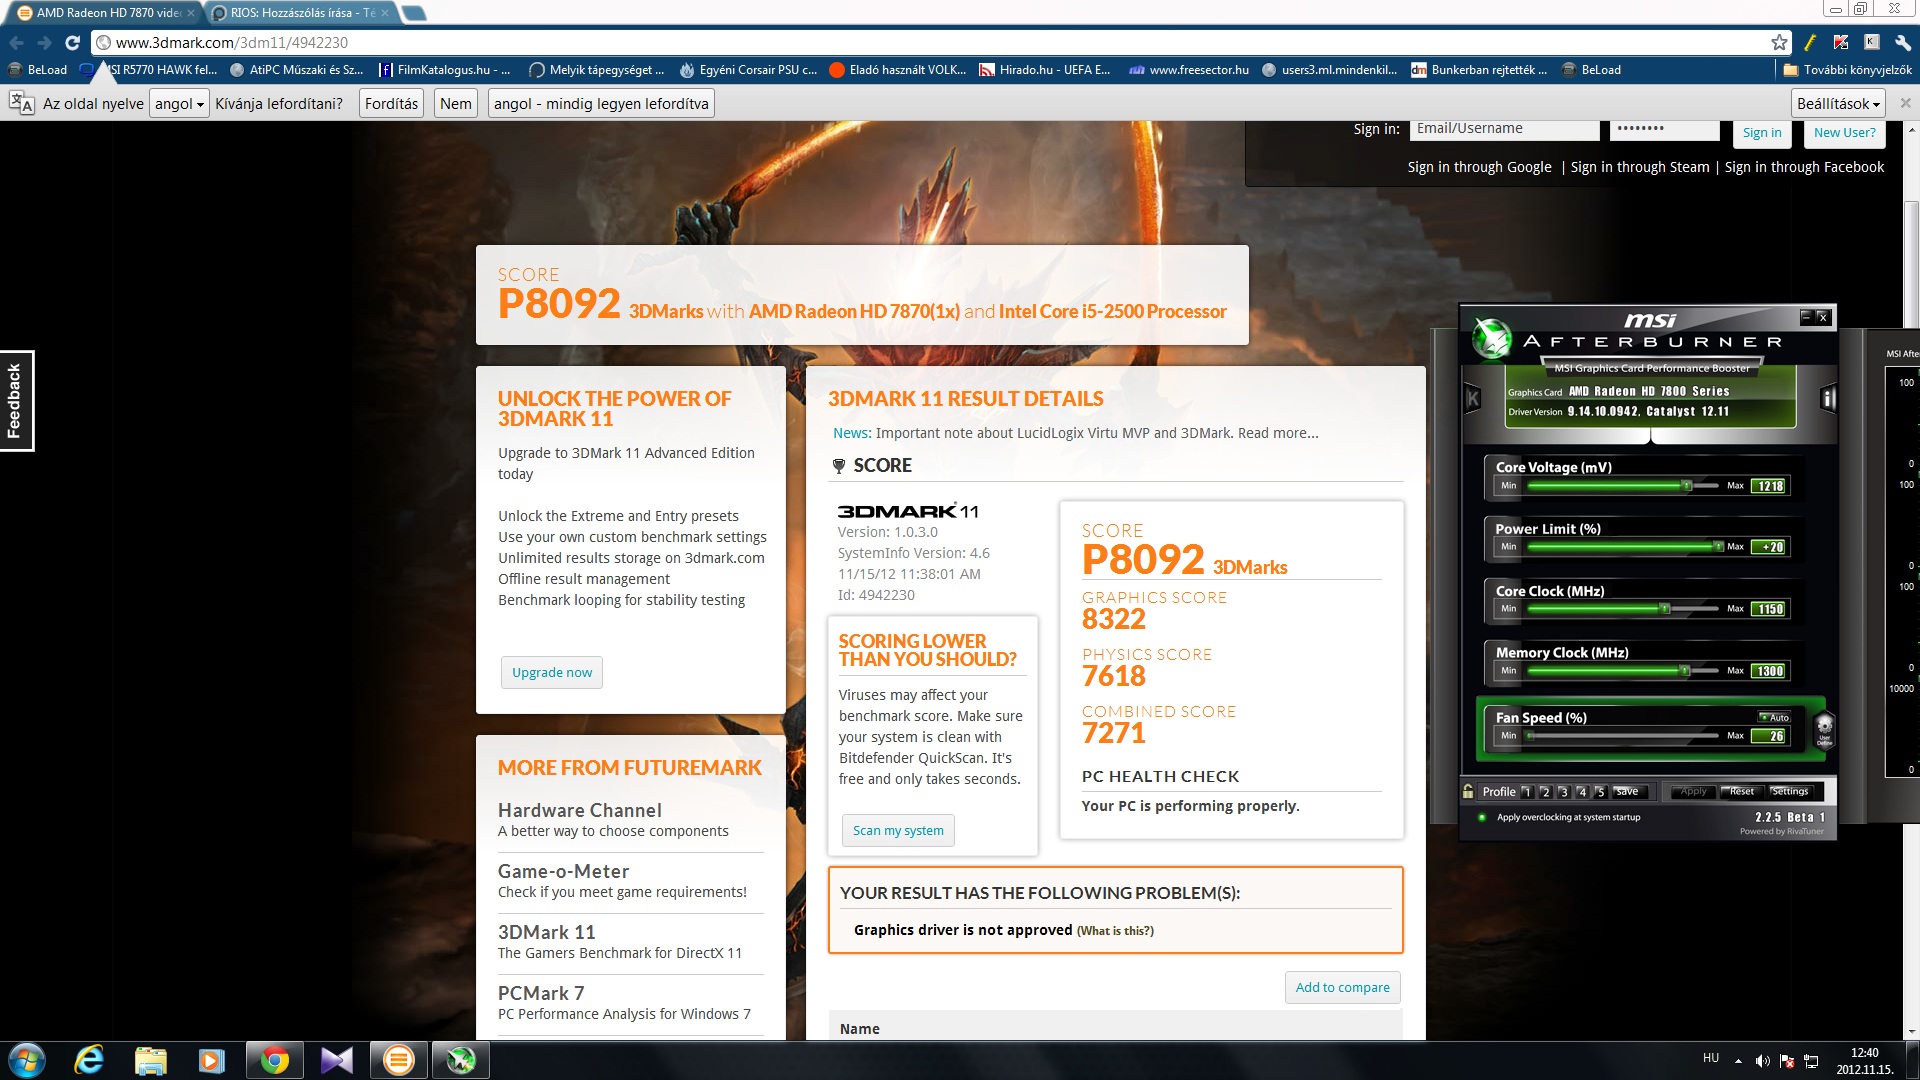Open the Hirado.hu bookmark
1920x1080 pixels.
click(1045, 70)
